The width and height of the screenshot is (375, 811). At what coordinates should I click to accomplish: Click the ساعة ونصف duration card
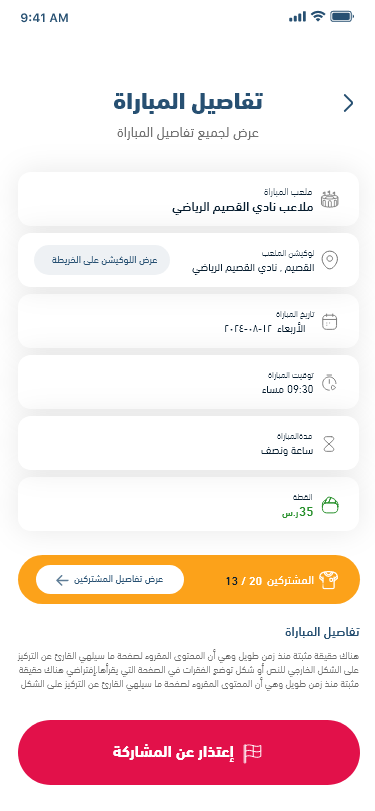[x=188, y=443]
